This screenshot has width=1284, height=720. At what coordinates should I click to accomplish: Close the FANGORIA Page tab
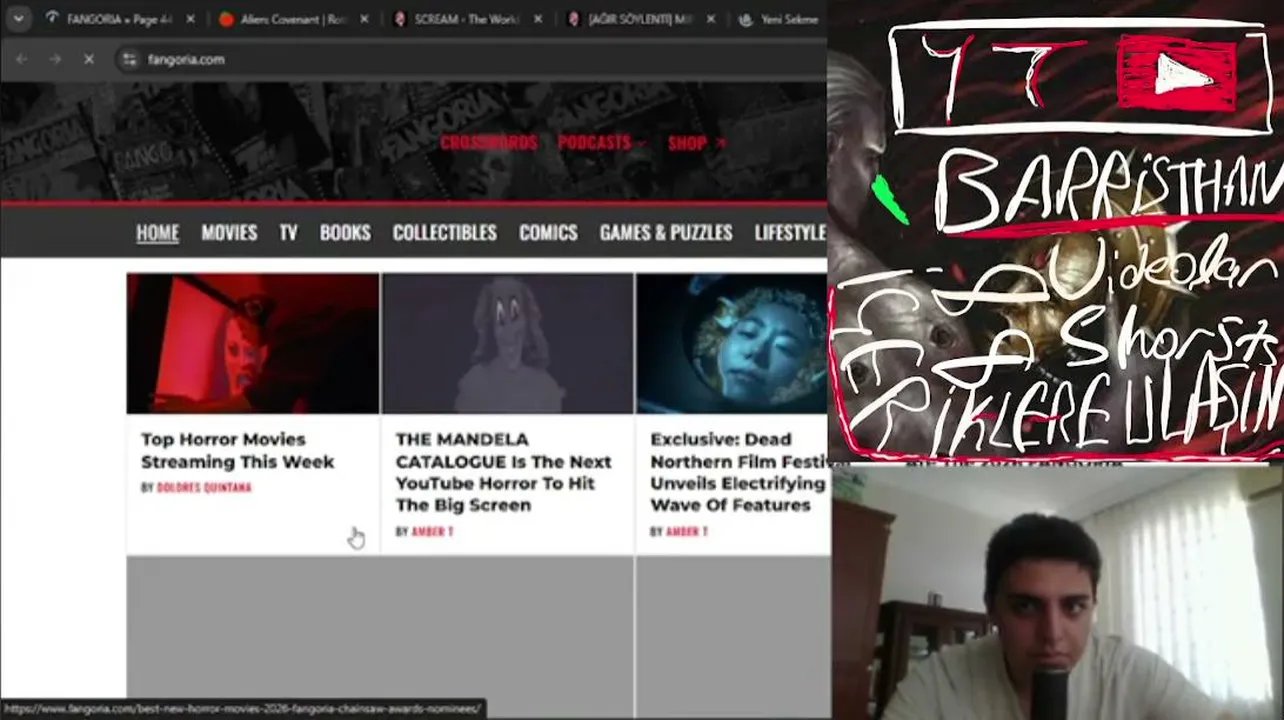191,19
